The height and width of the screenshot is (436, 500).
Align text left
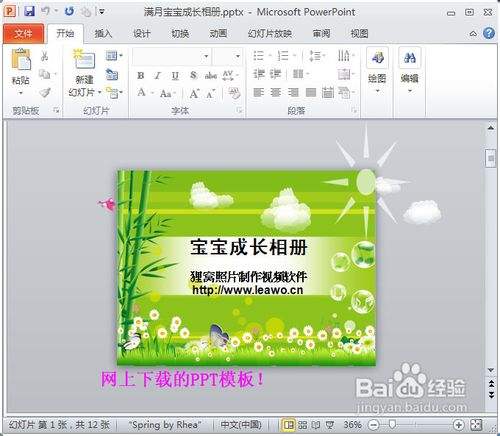point(259,92)
